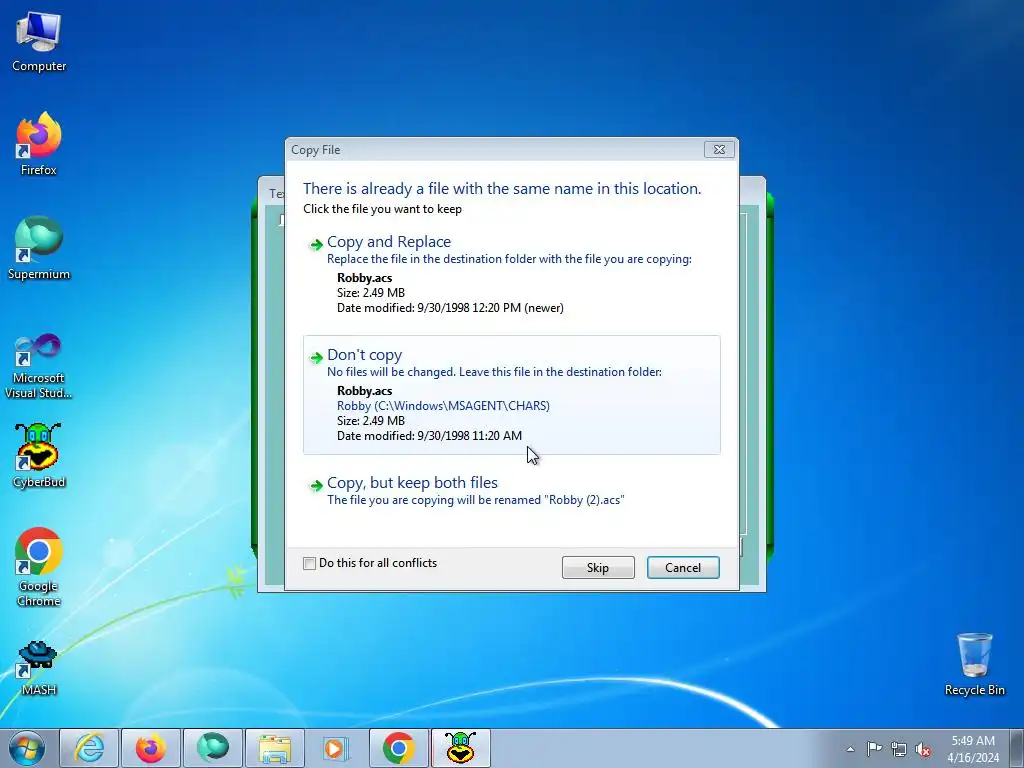Select the Google Chrome desktop shortcut
The width and height of the screenshot is (1024, 768).
point(39,567)
